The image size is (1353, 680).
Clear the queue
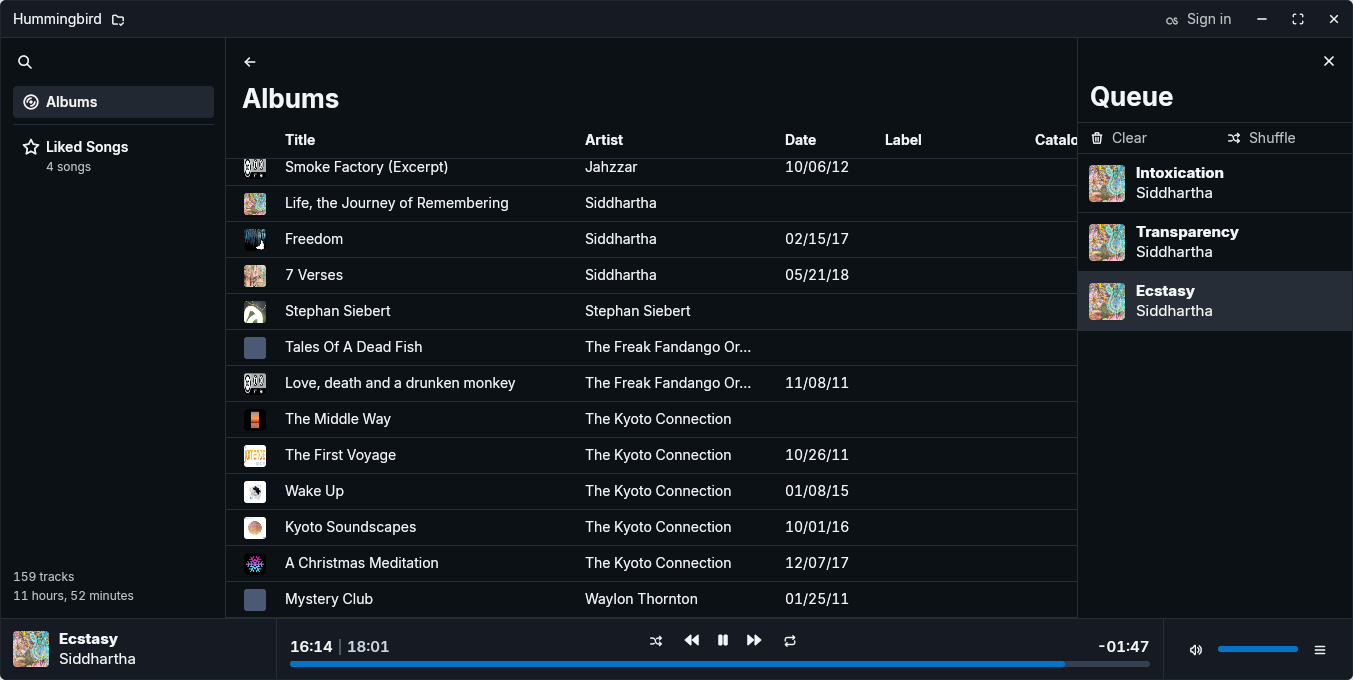coord(1119,138)
